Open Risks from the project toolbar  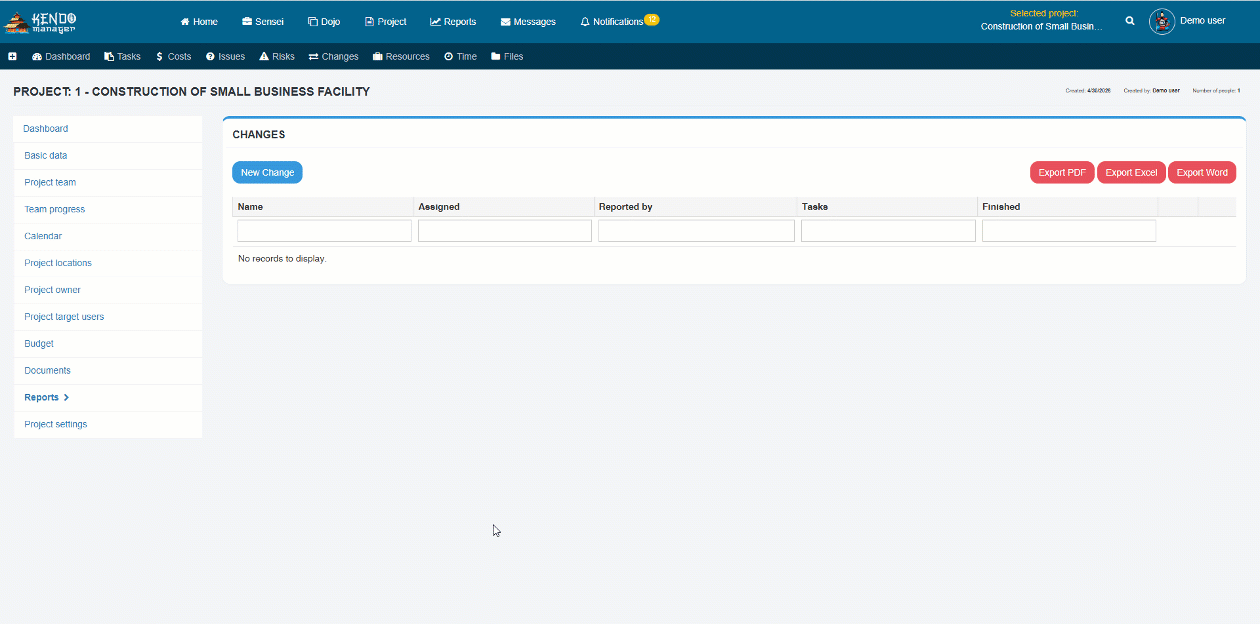click(x=277, y=57)
